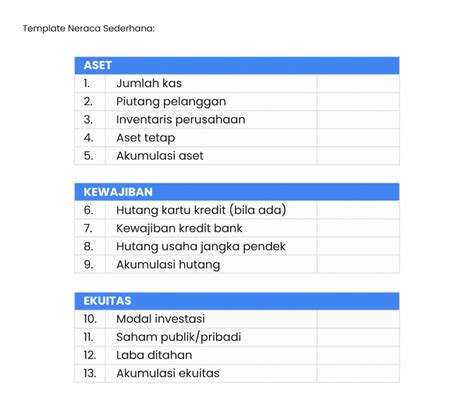474x408 pixels.
Task: Select Hutang kartu kredit (bila ada) row
Action: pyautogui.click(x=237, y=210)
